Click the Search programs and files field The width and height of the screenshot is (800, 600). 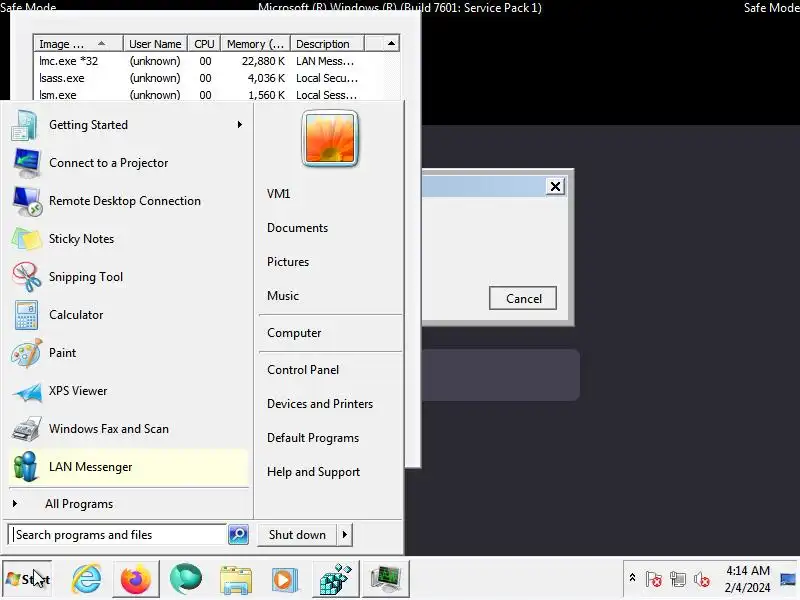coord(117,535)
